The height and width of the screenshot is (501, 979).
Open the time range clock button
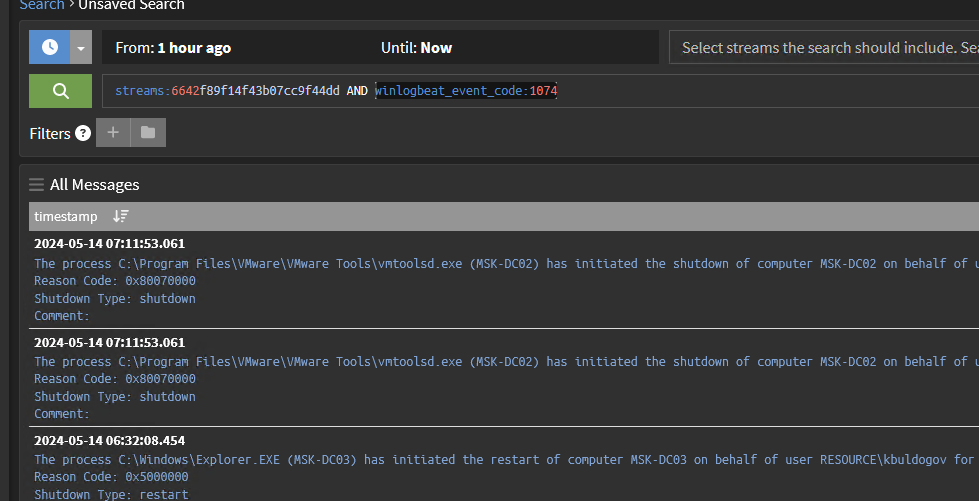tap(49, 47)
